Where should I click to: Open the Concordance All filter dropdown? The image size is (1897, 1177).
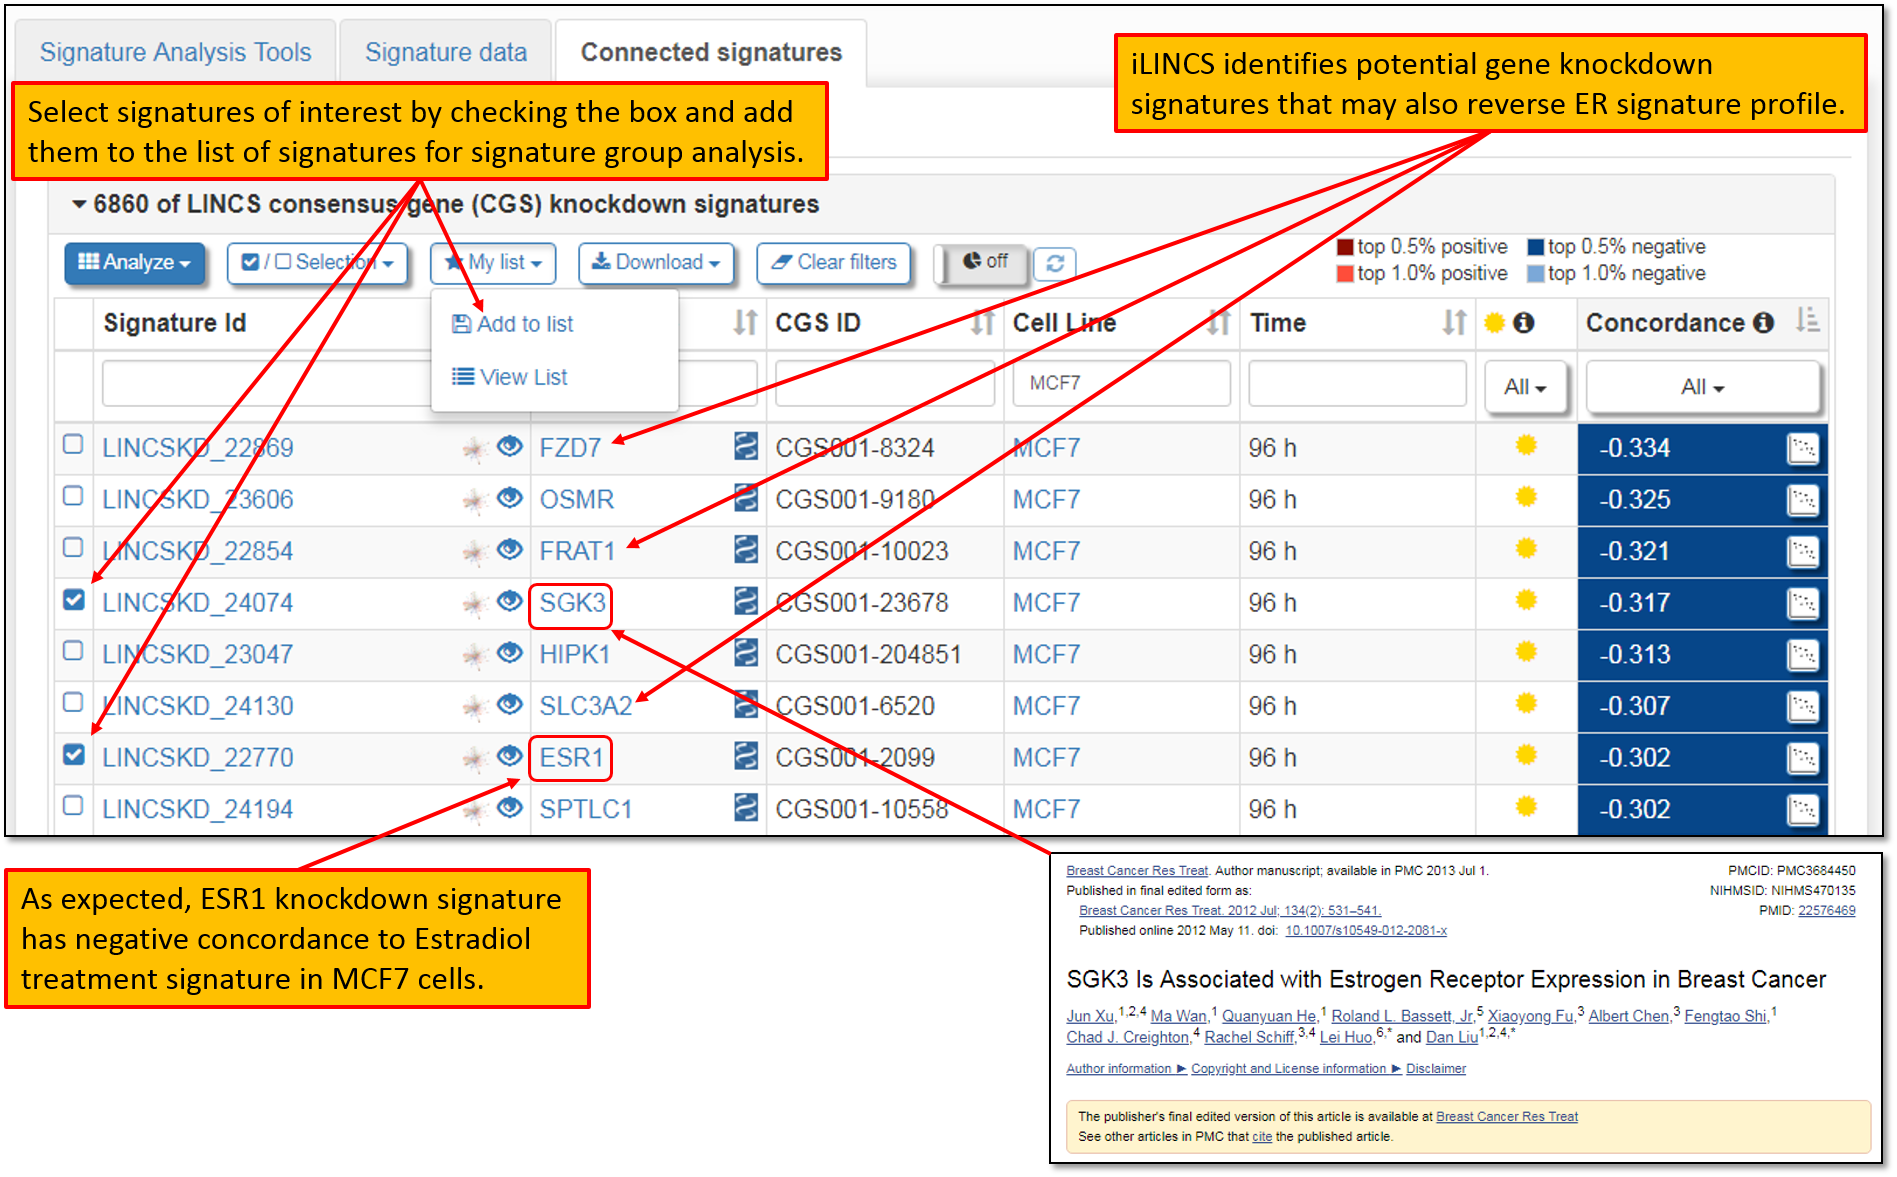1702,387
